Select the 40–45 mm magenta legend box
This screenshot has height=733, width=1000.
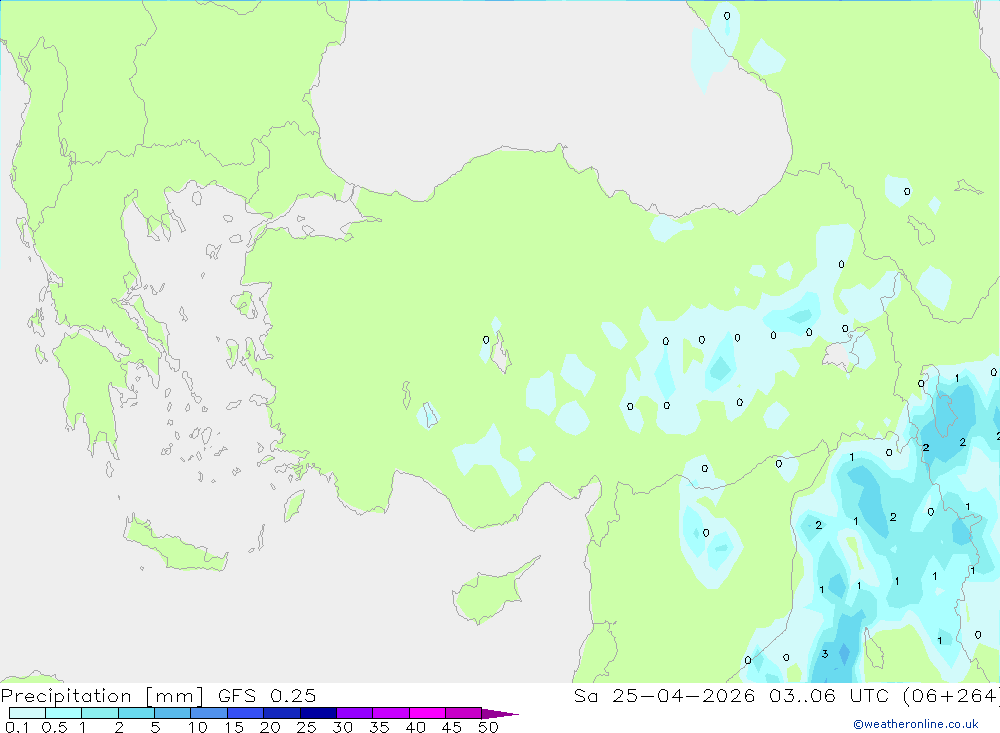click(427, 713)
